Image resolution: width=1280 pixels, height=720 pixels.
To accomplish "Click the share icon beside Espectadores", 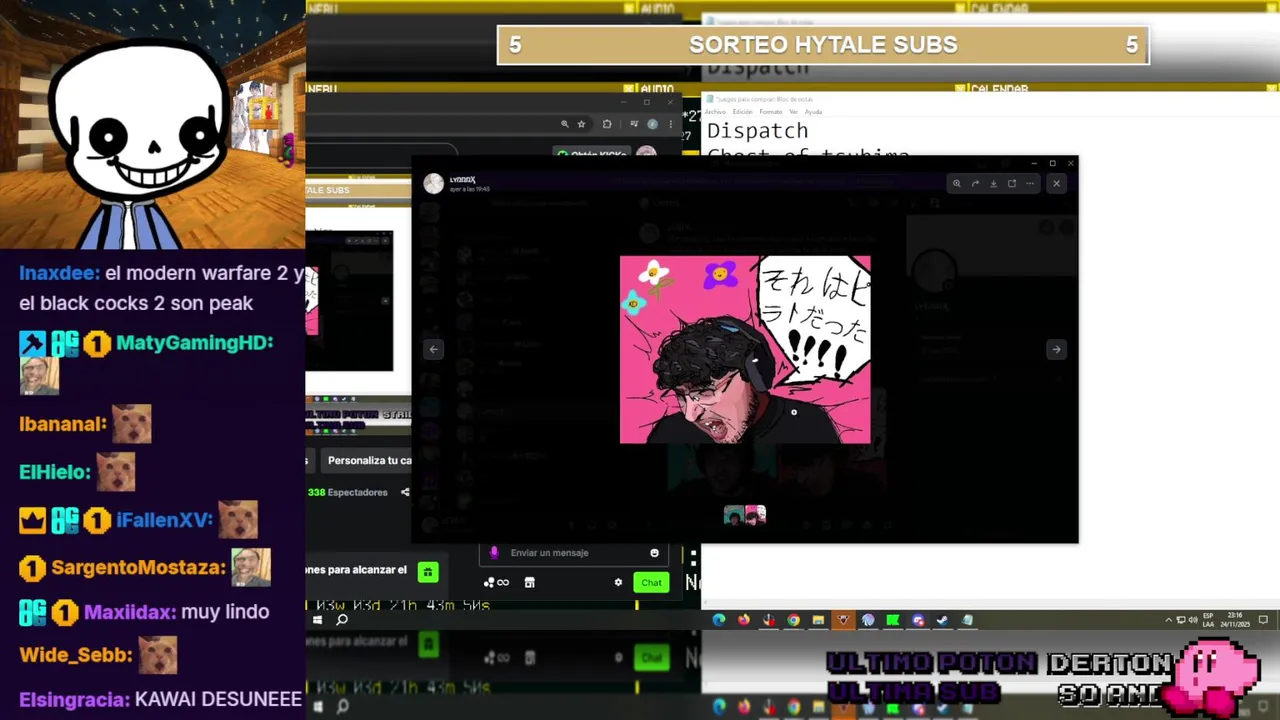I will coord(405,492).
